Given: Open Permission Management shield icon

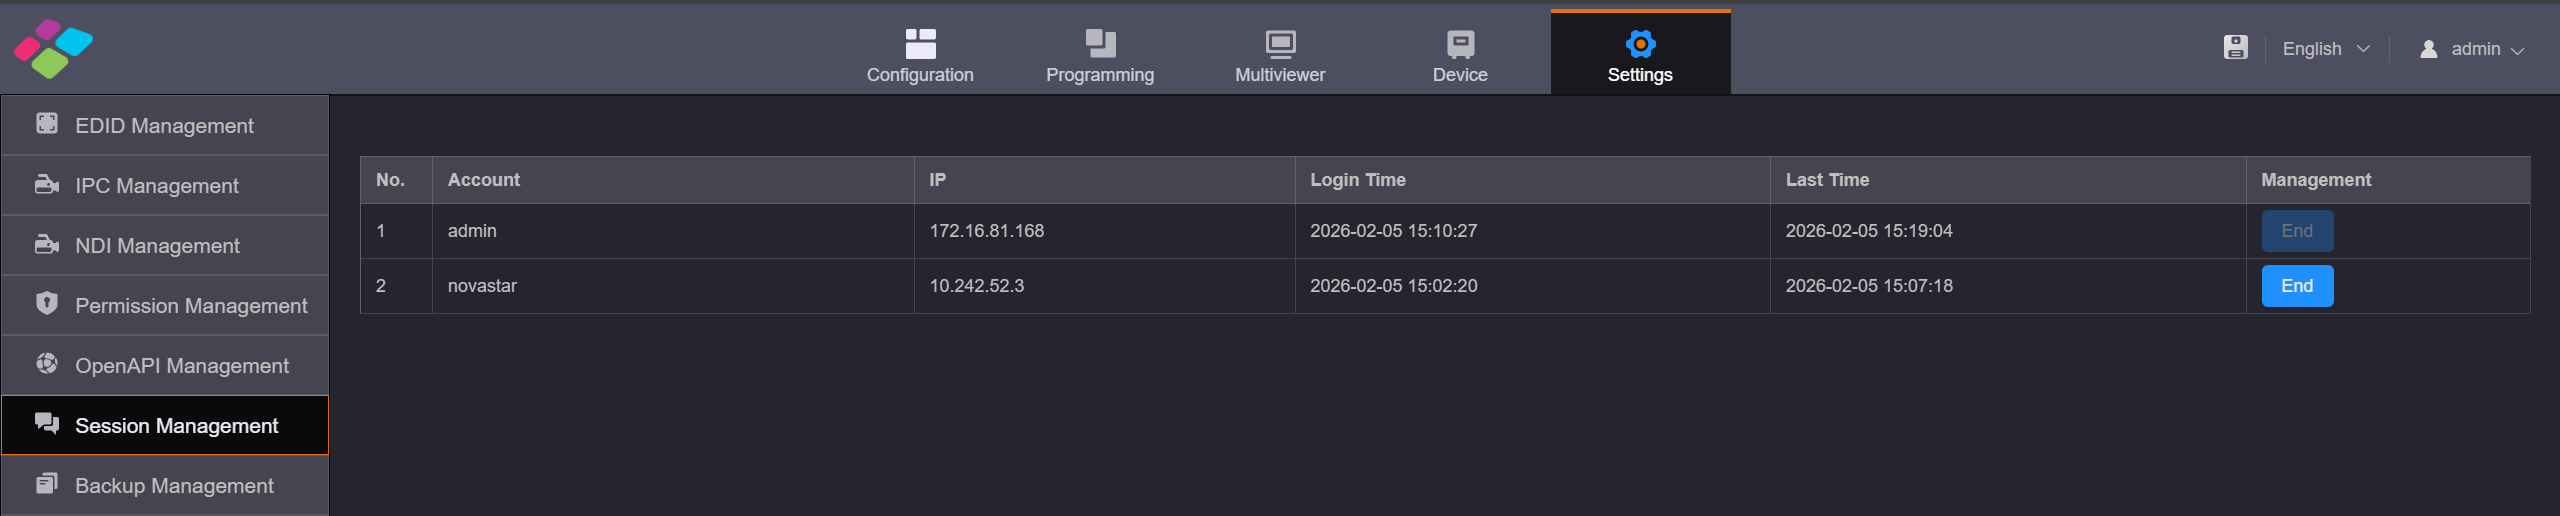Looking at the screenshot, I should (x=47, y=303).
